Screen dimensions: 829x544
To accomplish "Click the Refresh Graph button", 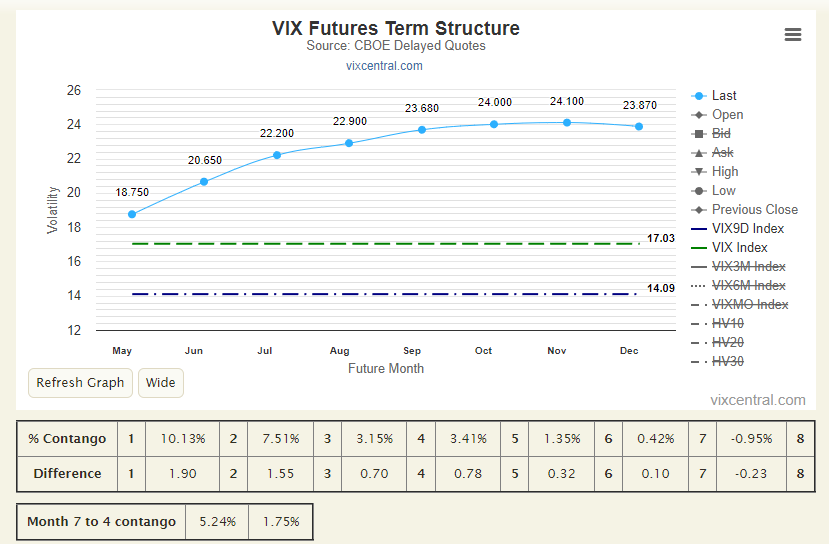I will (80, 383).
